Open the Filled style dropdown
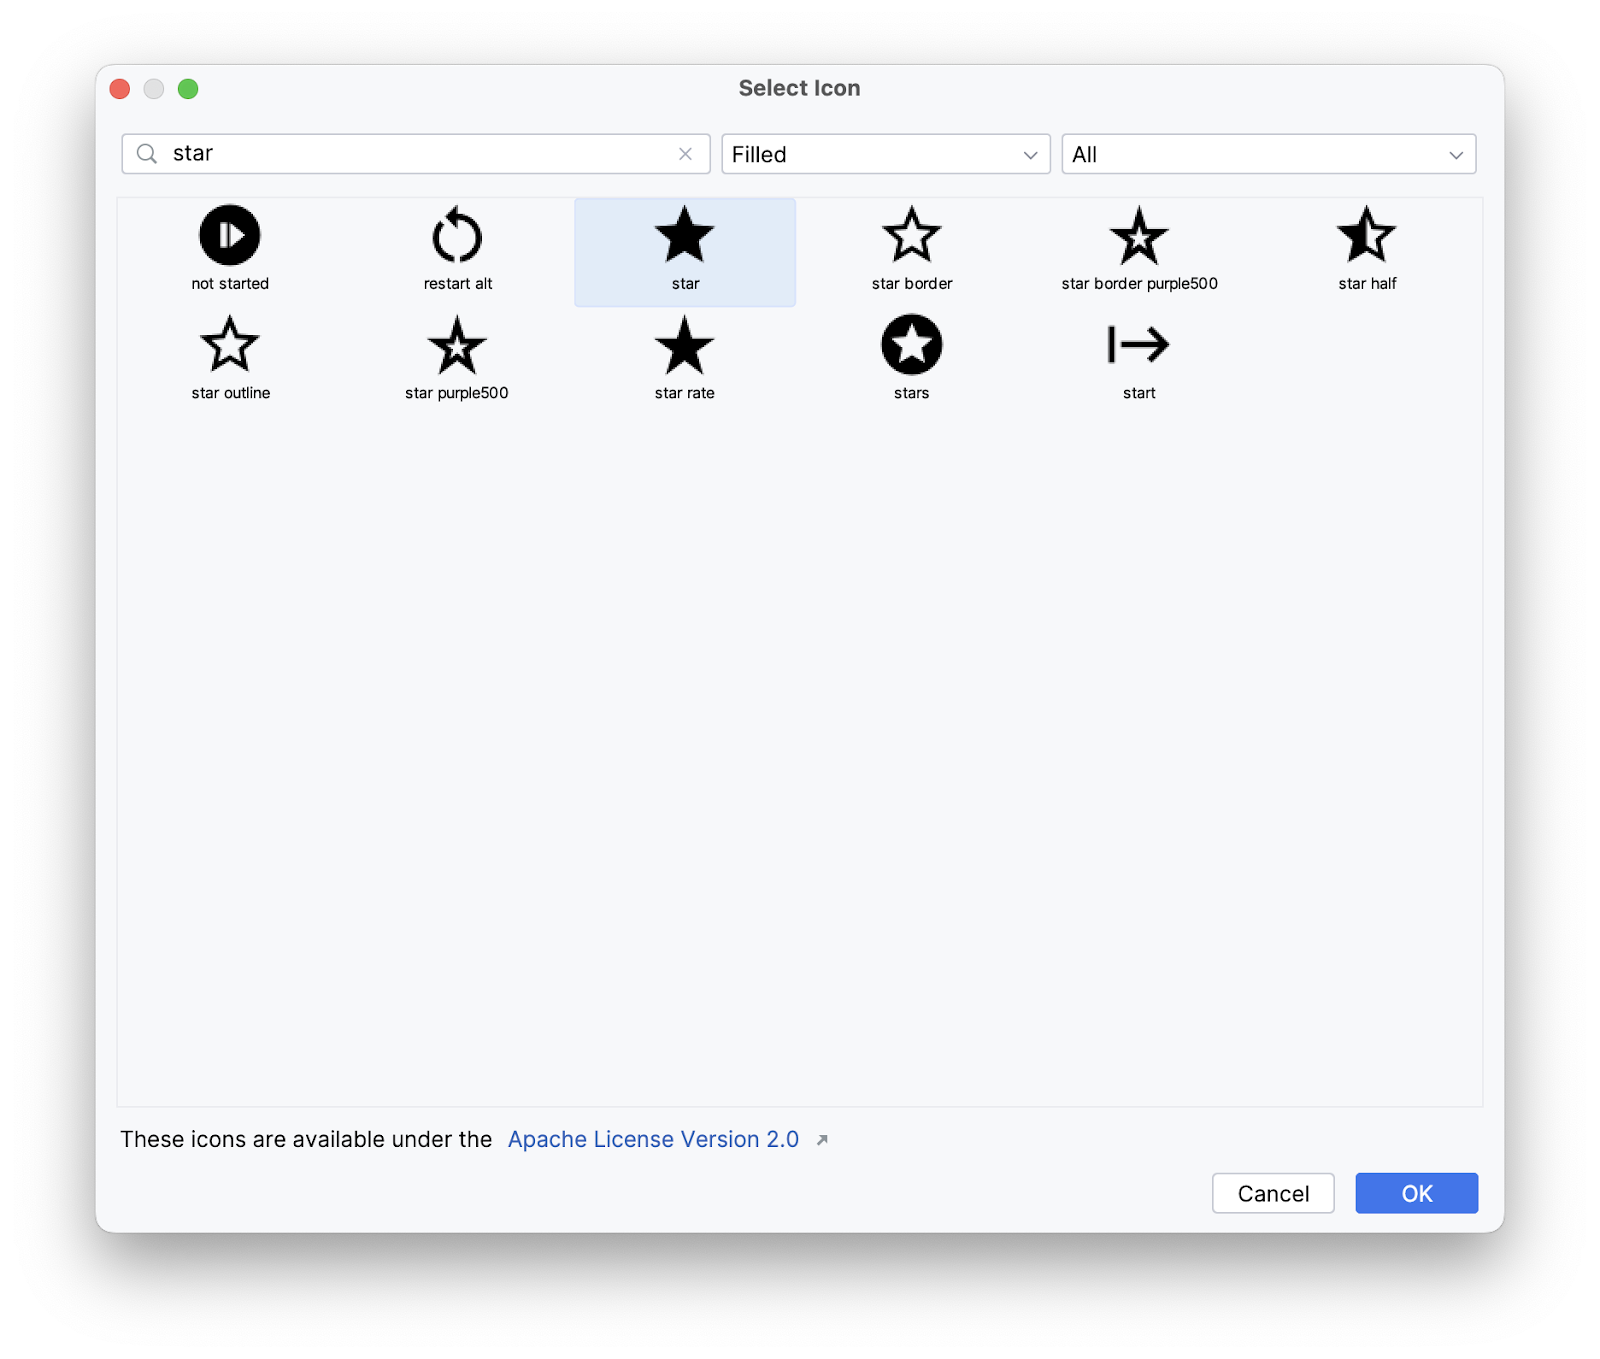This screenshot has height=1359, width=1600. click(x=885, y=154)
